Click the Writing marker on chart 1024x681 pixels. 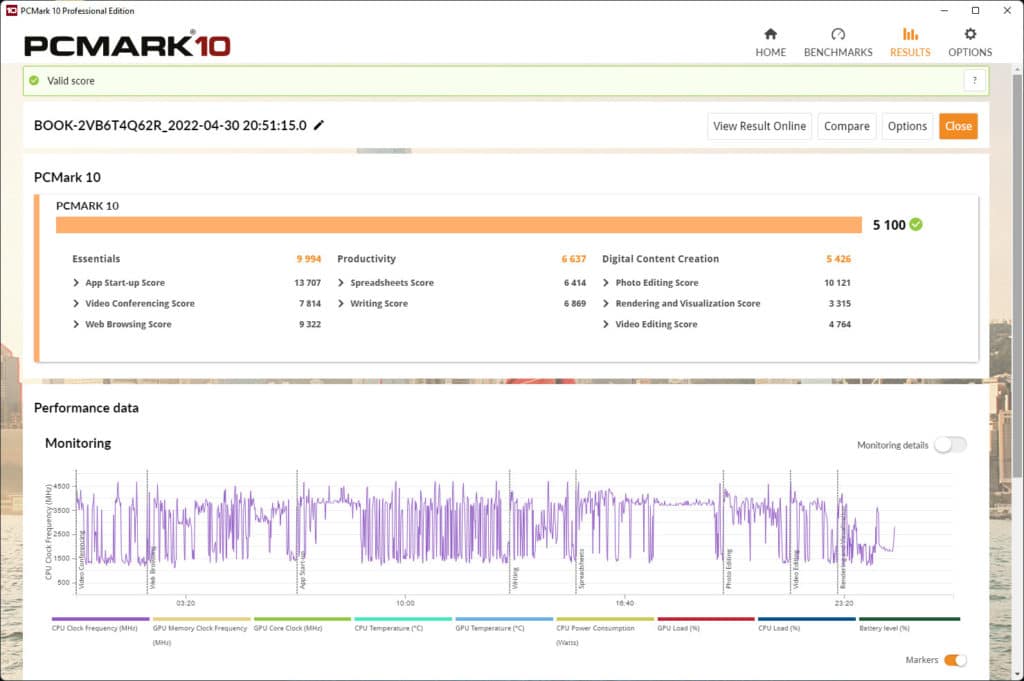pyautogui.click(x=515, y=578)
